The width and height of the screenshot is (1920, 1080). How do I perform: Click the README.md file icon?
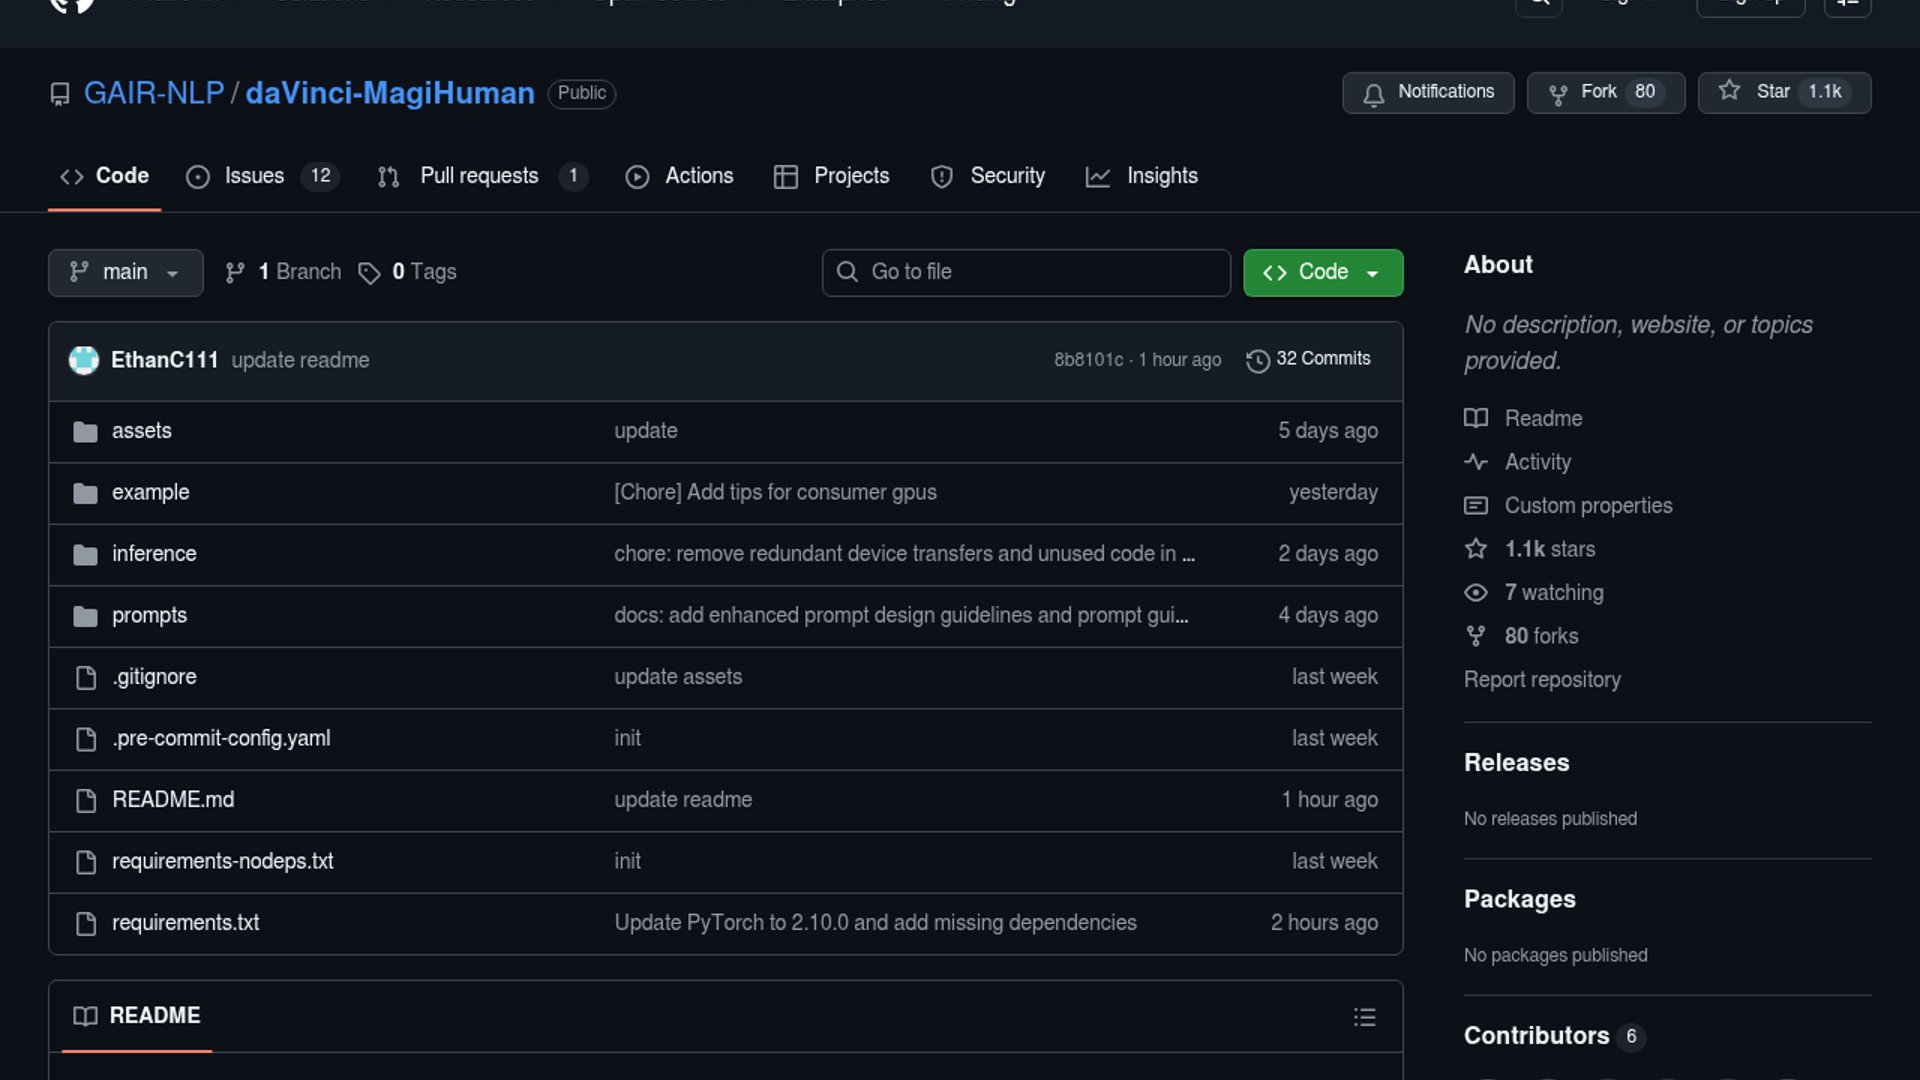(86, 800)
